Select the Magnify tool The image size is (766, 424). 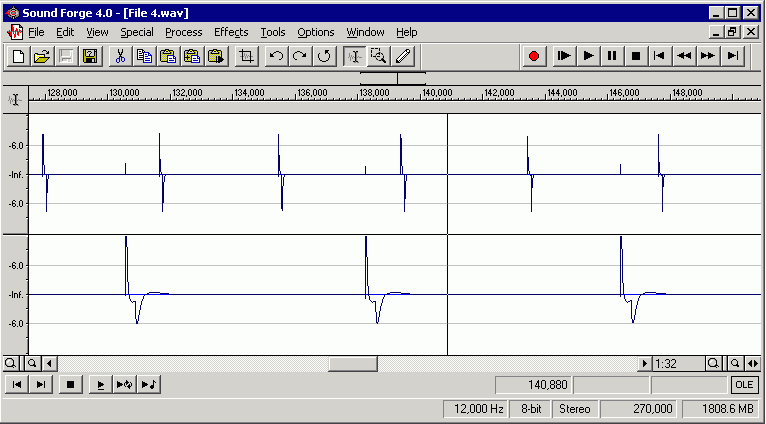tap(379, 56)
